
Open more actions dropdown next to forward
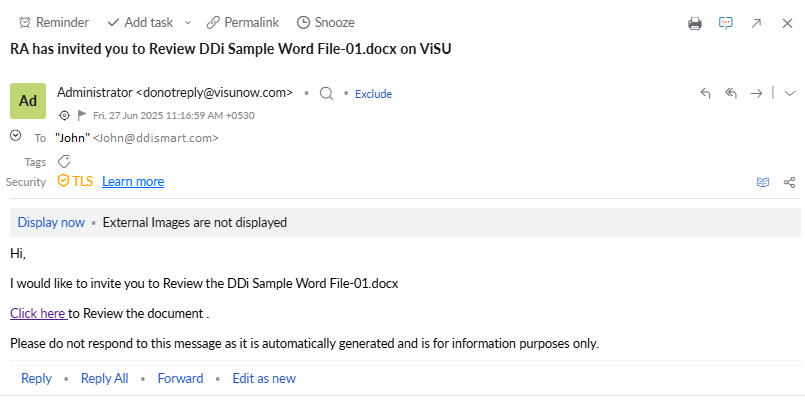point(789,93)
